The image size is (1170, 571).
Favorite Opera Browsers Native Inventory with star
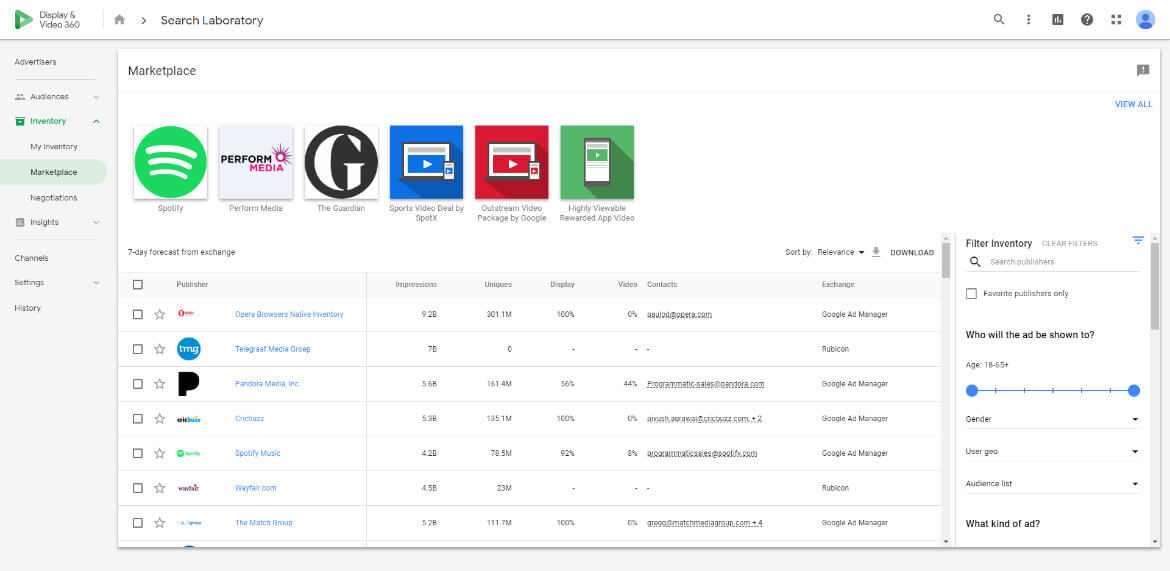(x=159, y=314)
